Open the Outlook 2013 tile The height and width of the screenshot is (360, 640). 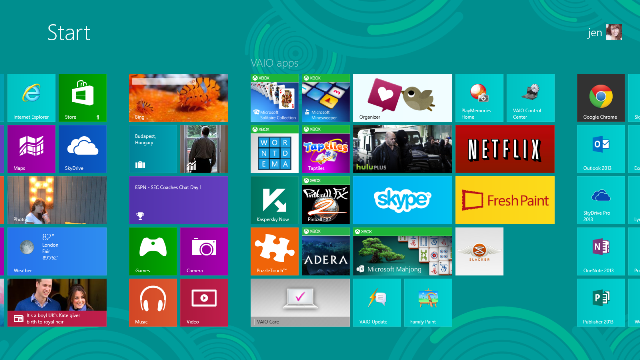(x=601, y=149)
